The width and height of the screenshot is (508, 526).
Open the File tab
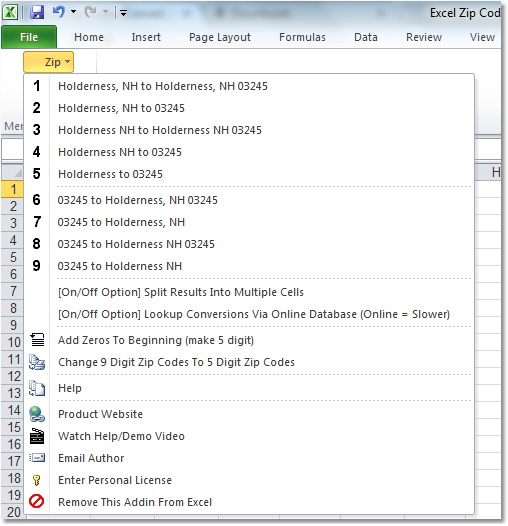29,37
